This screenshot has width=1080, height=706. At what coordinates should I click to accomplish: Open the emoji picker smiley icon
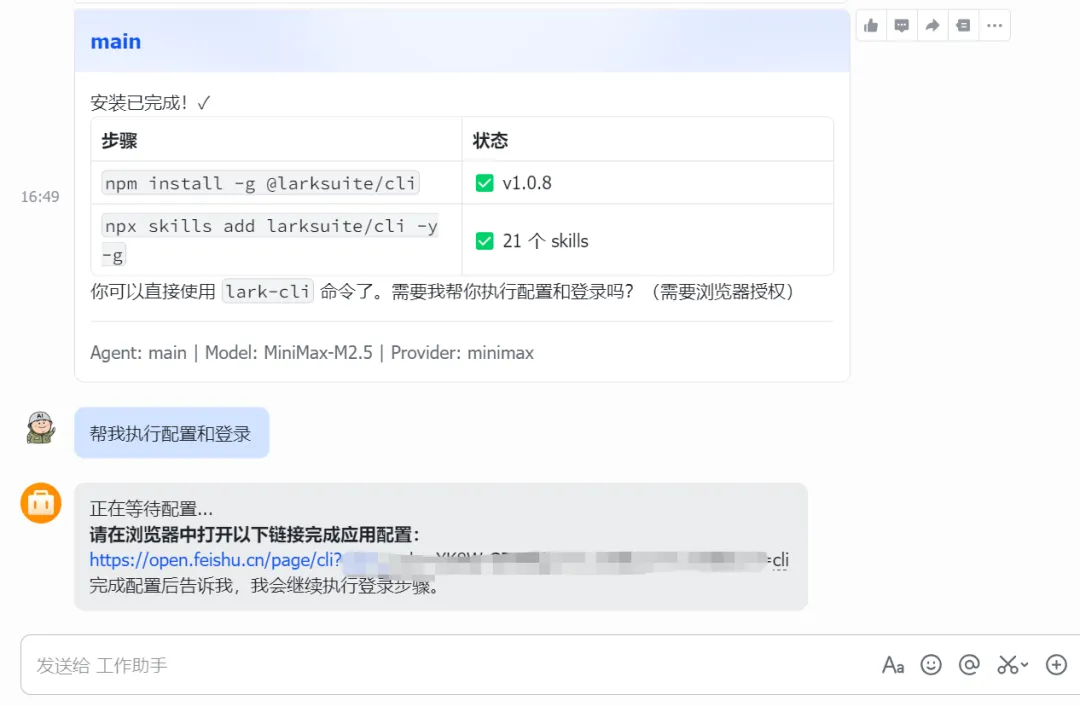(931, 665)
